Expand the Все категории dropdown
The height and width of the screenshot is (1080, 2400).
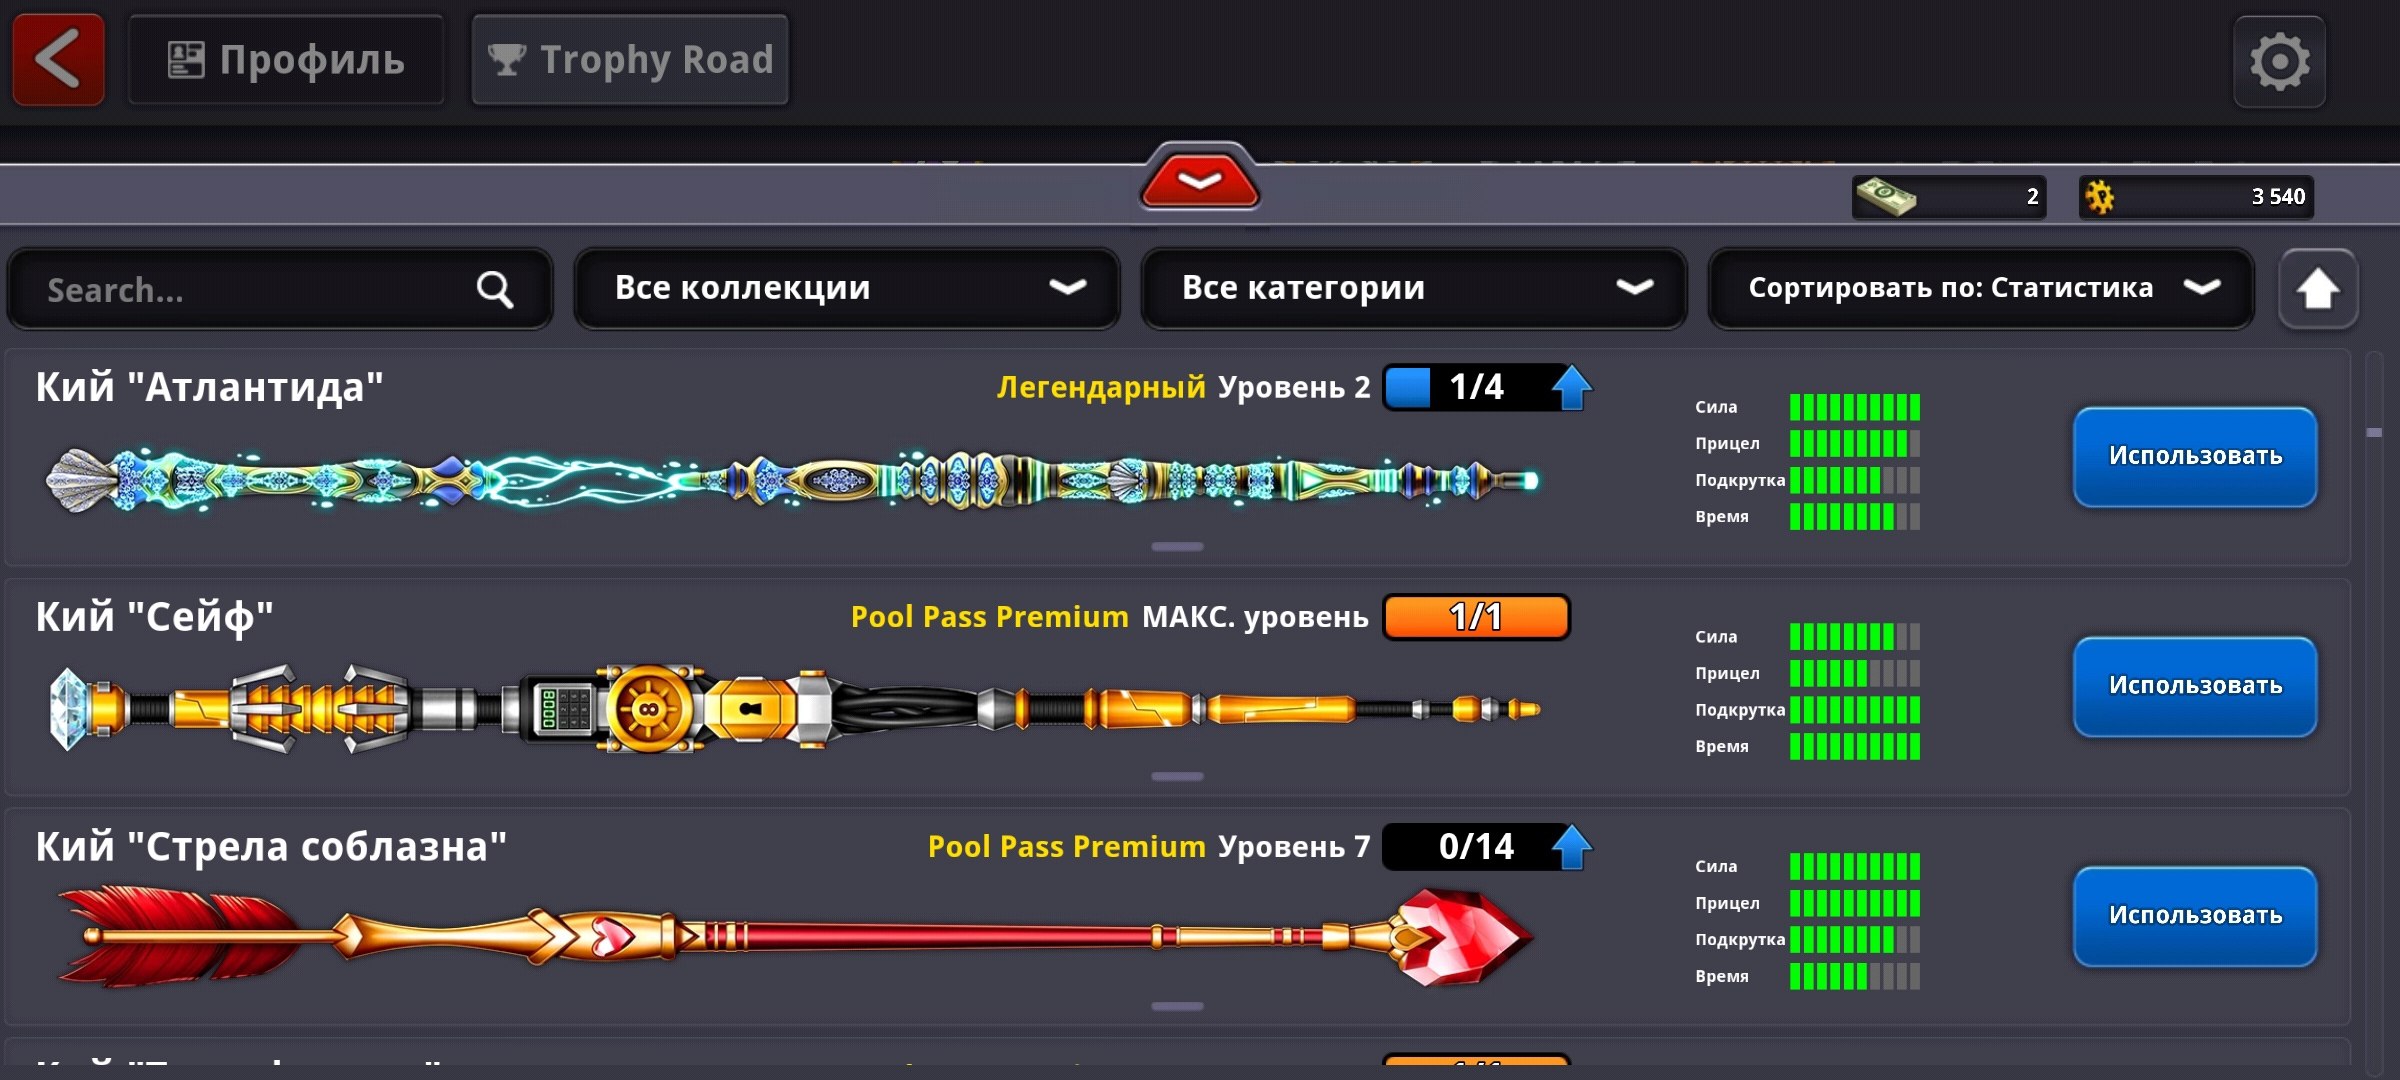coord(1414,289)
